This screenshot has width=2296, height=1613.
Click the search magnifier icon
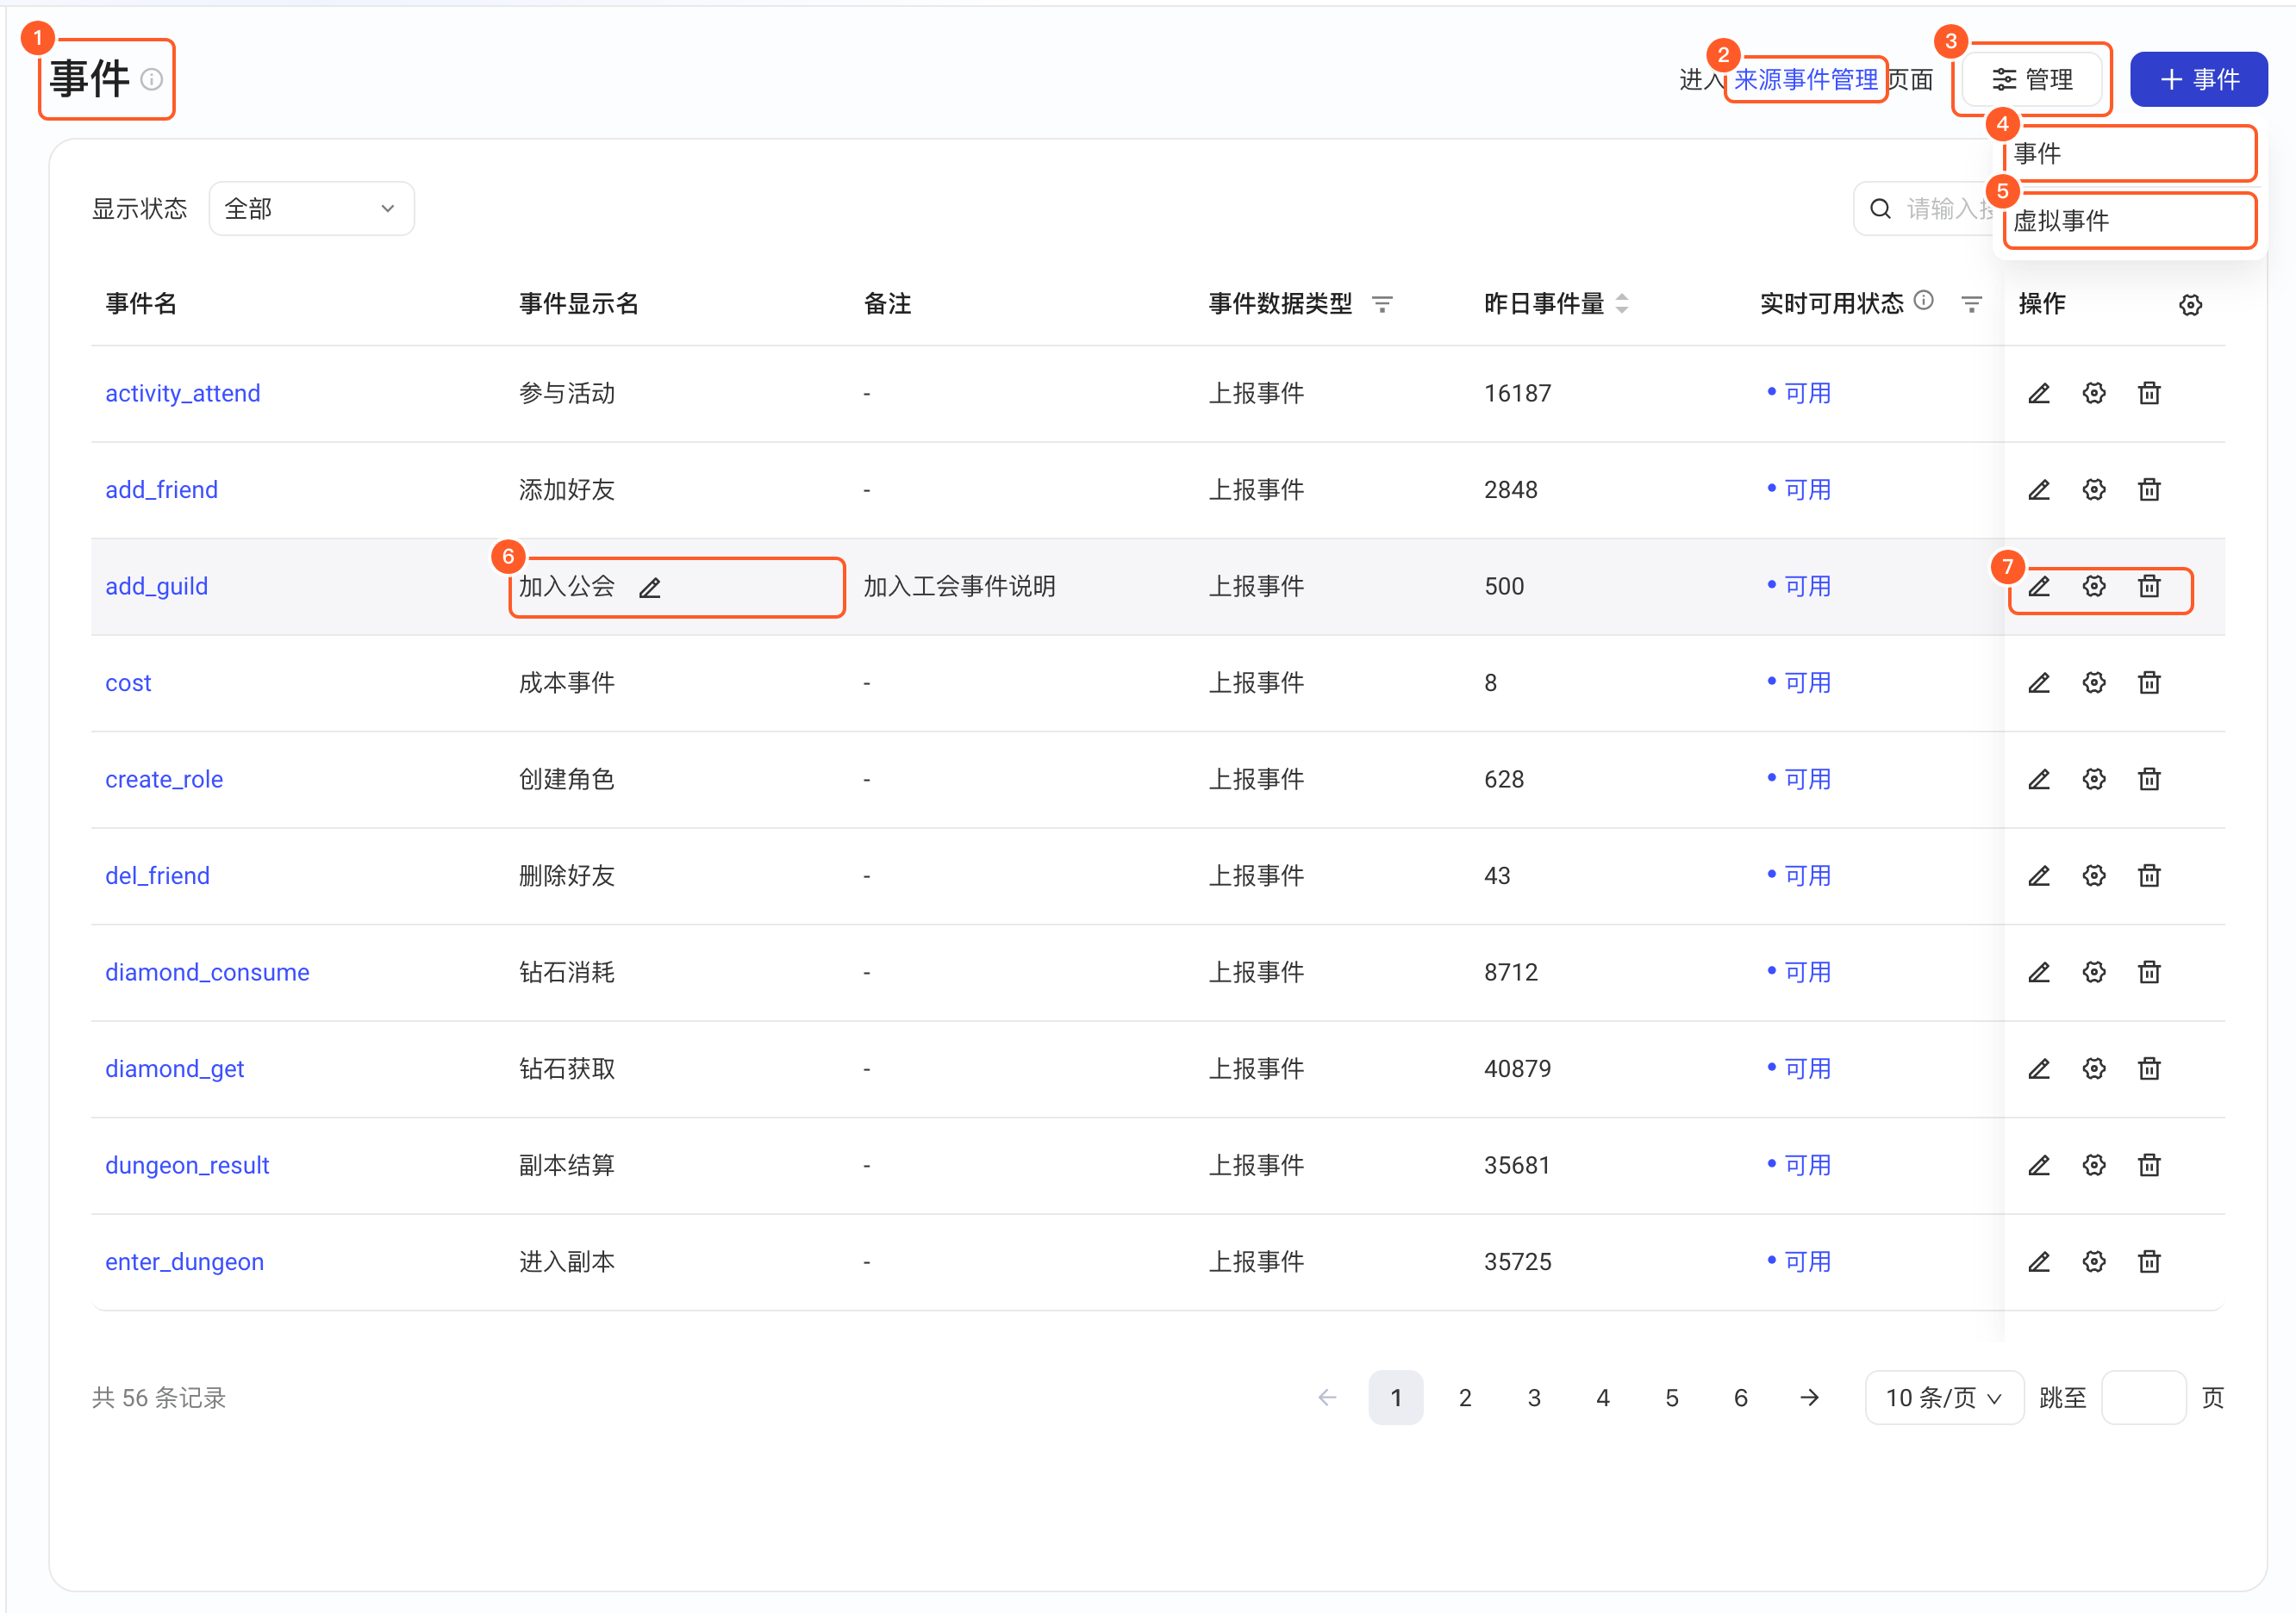pos(1880,209)
